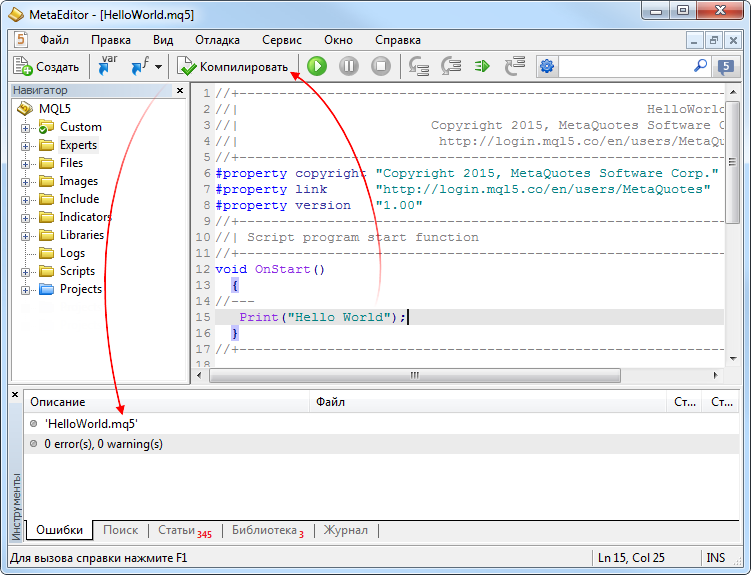
Task: Click the Создать new file button
Action: (x=46, y=67)
